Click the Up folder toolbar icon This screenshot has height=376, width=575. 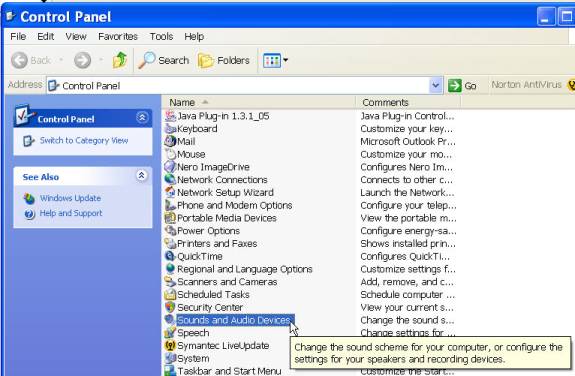pos(120,60)
